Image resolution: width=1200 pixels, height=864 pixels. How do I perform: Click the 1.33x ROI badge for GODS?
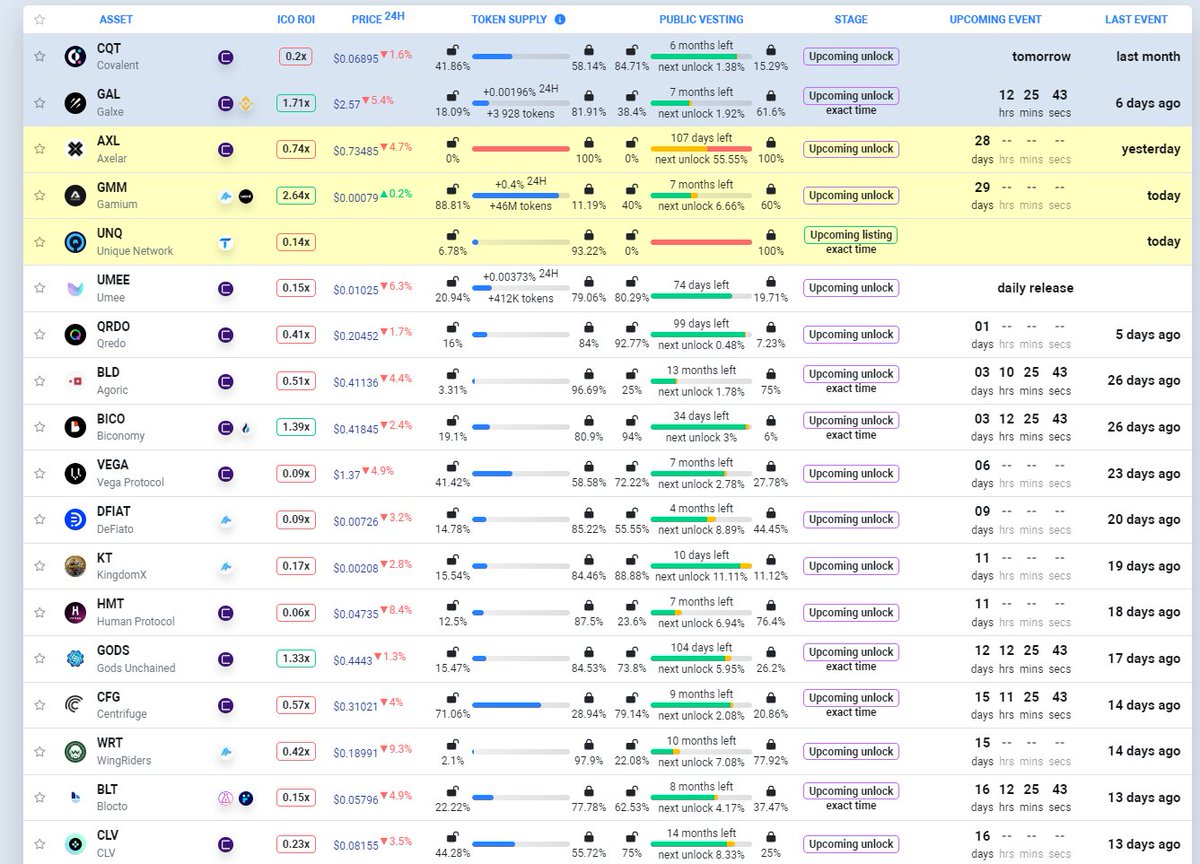296,659
